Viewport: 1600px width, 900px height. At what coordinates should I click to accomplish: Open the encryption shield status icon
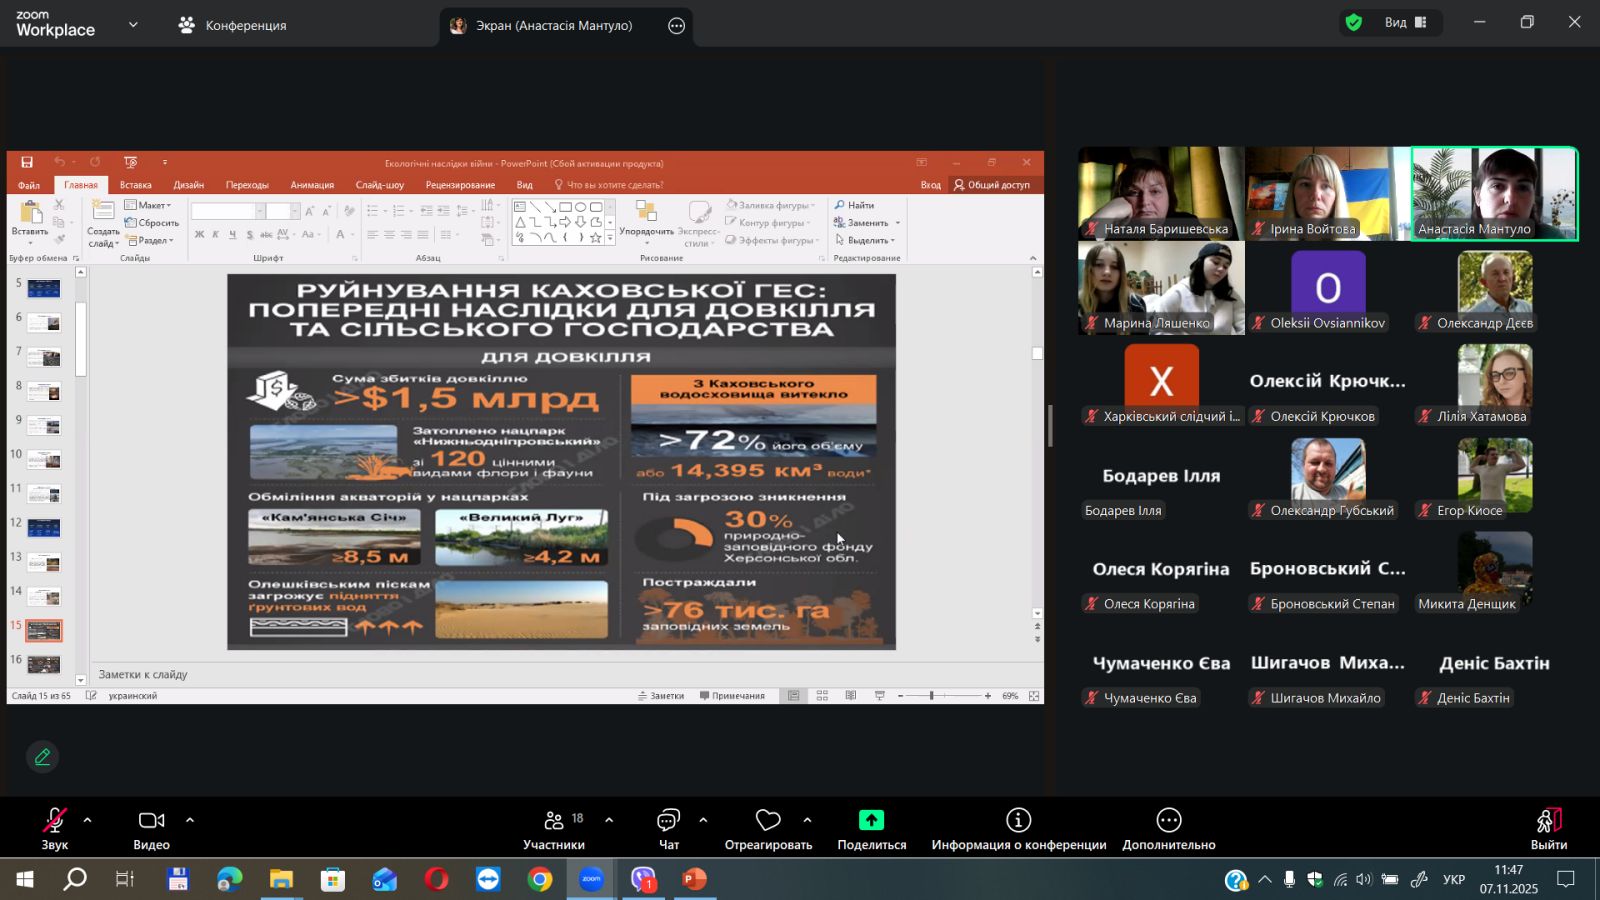click(1354, 23)
